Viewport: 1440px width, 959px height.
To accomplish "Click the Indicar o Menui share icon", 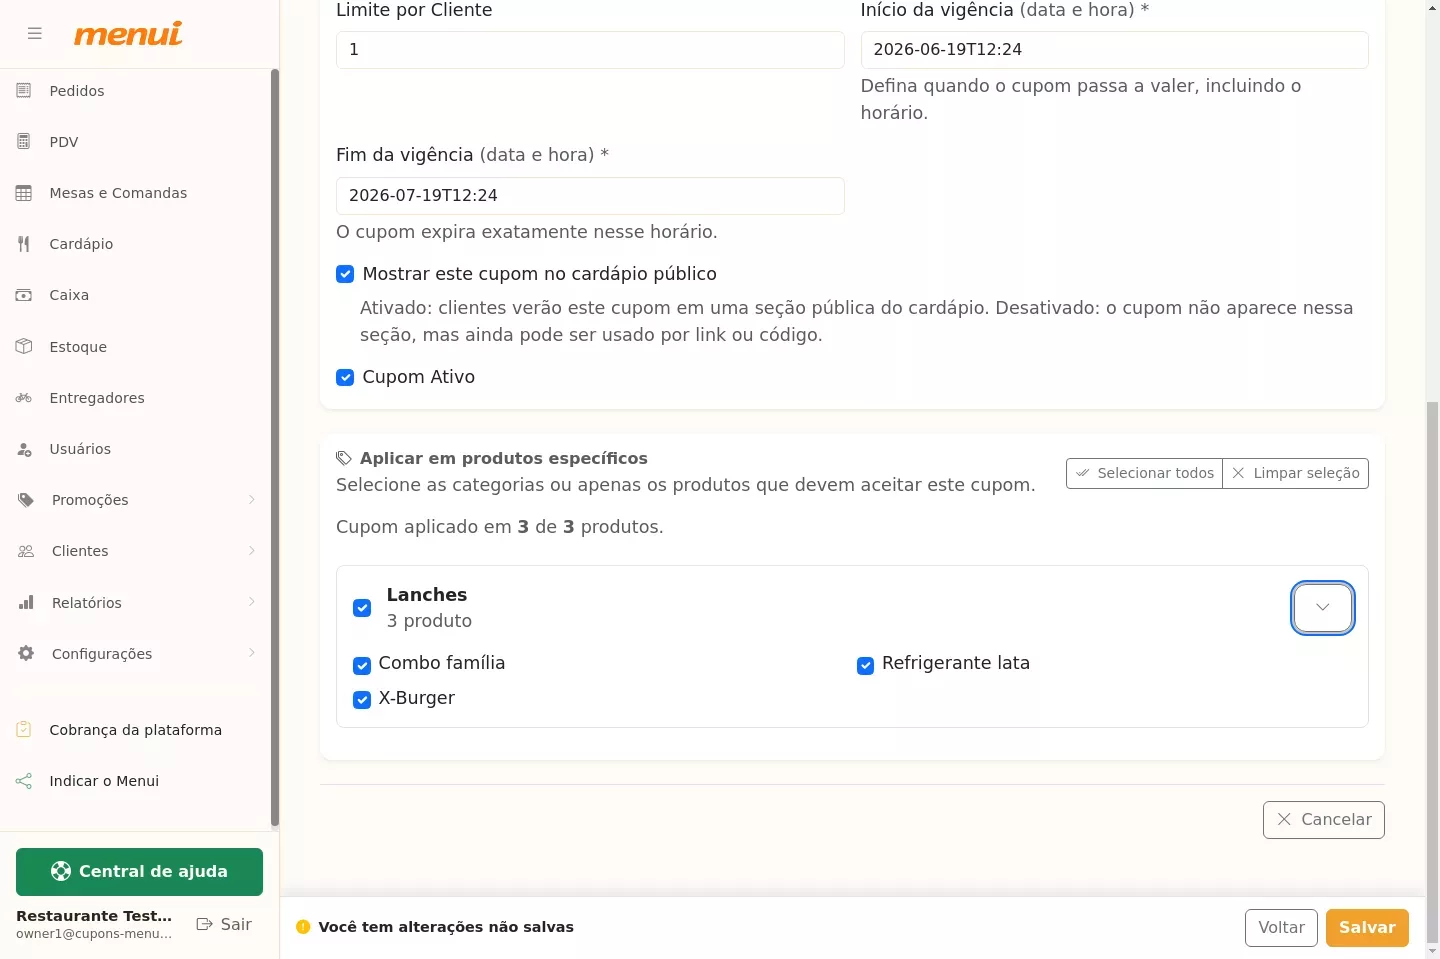I will [x=24, y=781].
